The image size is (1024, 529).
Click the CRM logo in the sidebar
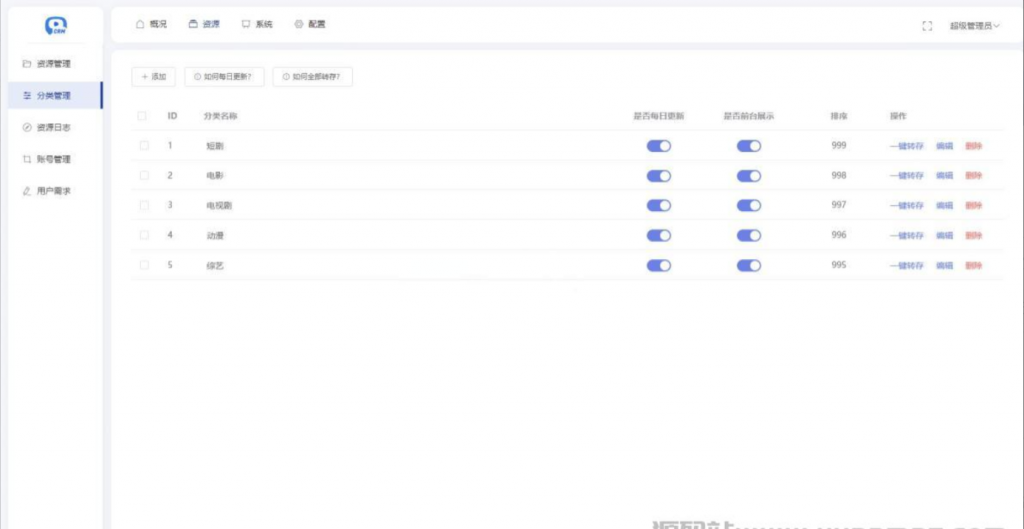(x=57, y=26)
